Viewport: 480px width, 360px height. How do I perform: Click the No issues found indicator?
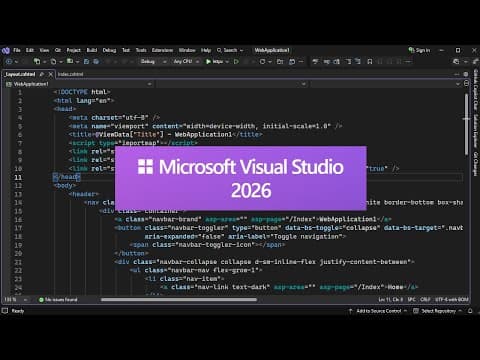pos(58,300)
